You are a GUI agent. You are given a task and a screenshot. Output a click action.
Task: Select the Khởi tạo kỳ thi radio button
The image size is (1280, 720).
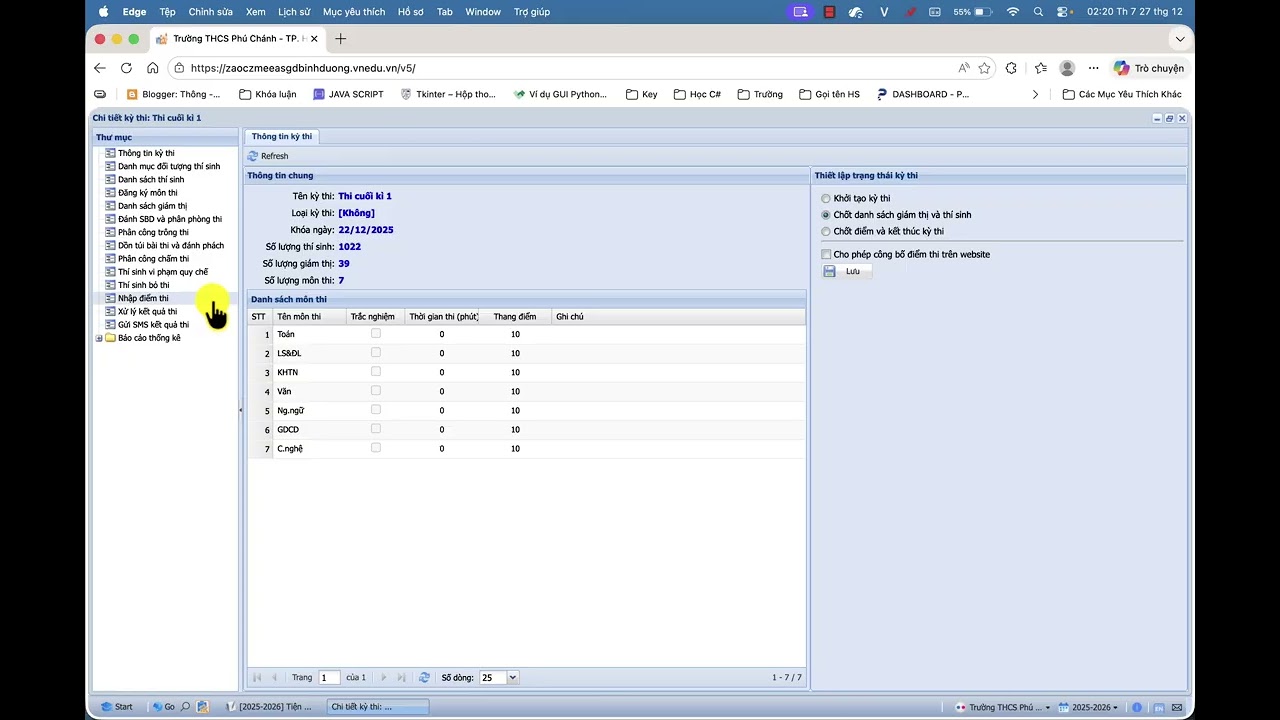coord(826,199)
